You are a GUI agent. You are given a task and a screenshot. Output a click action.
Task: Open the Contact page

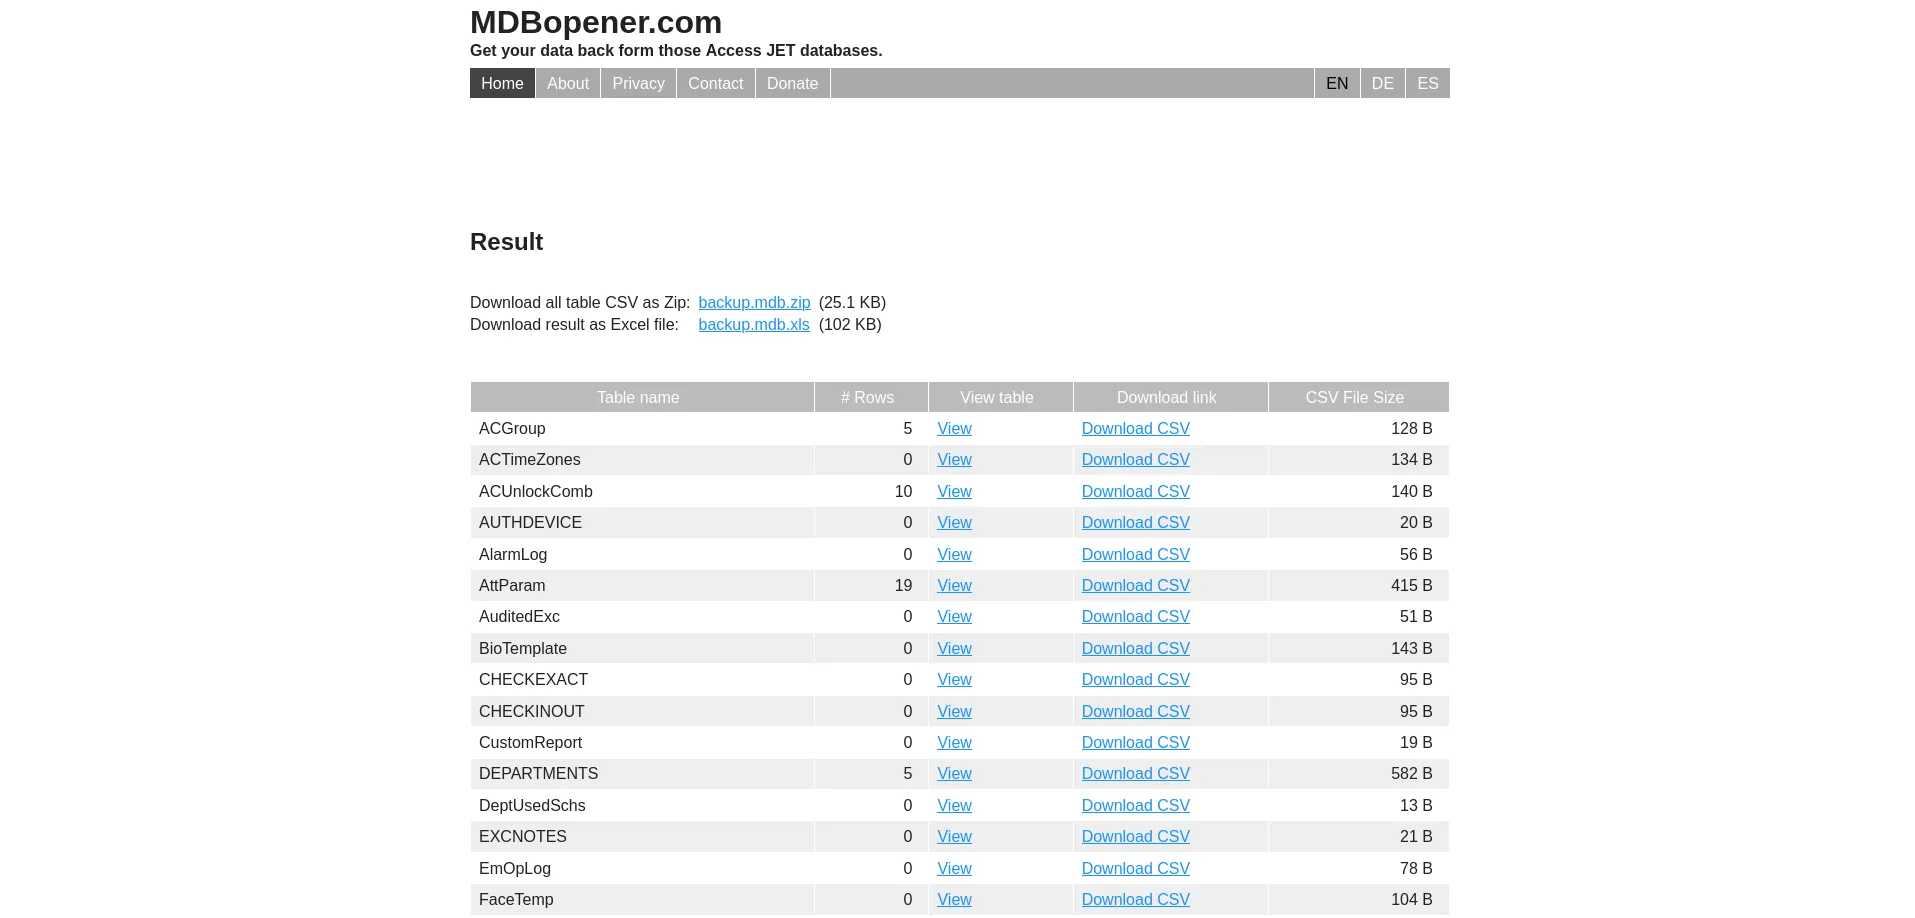point(716,83)
